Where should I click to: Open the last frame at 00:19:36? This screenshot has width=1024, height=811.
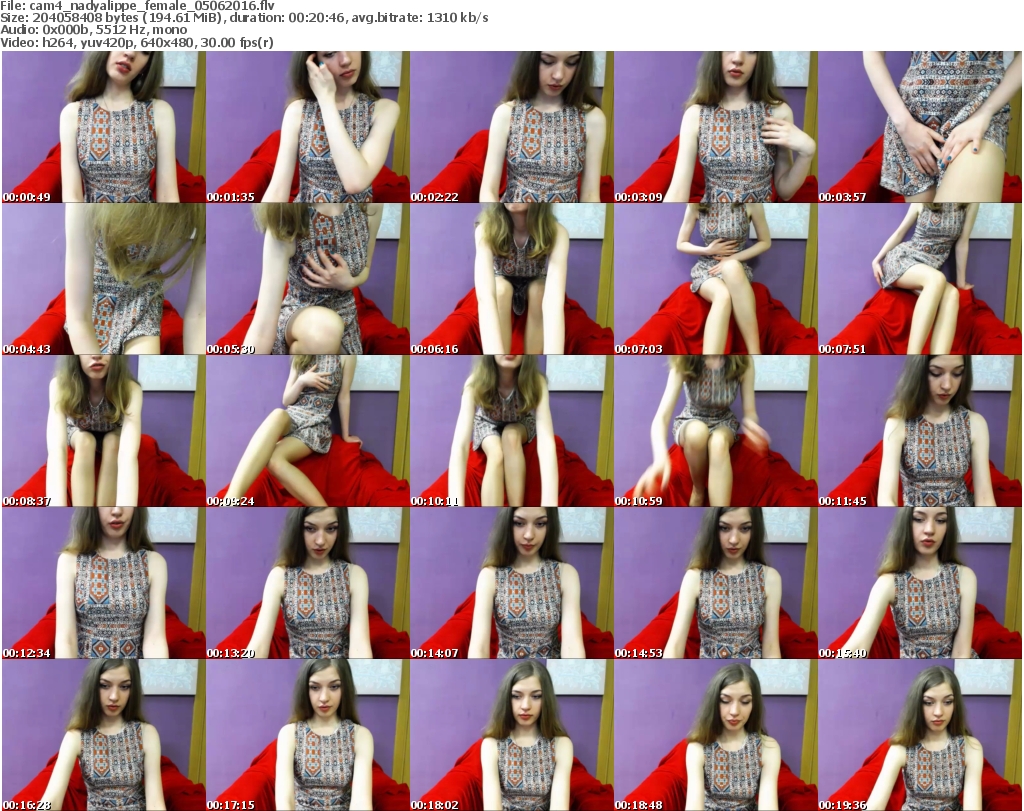[920, 735]
